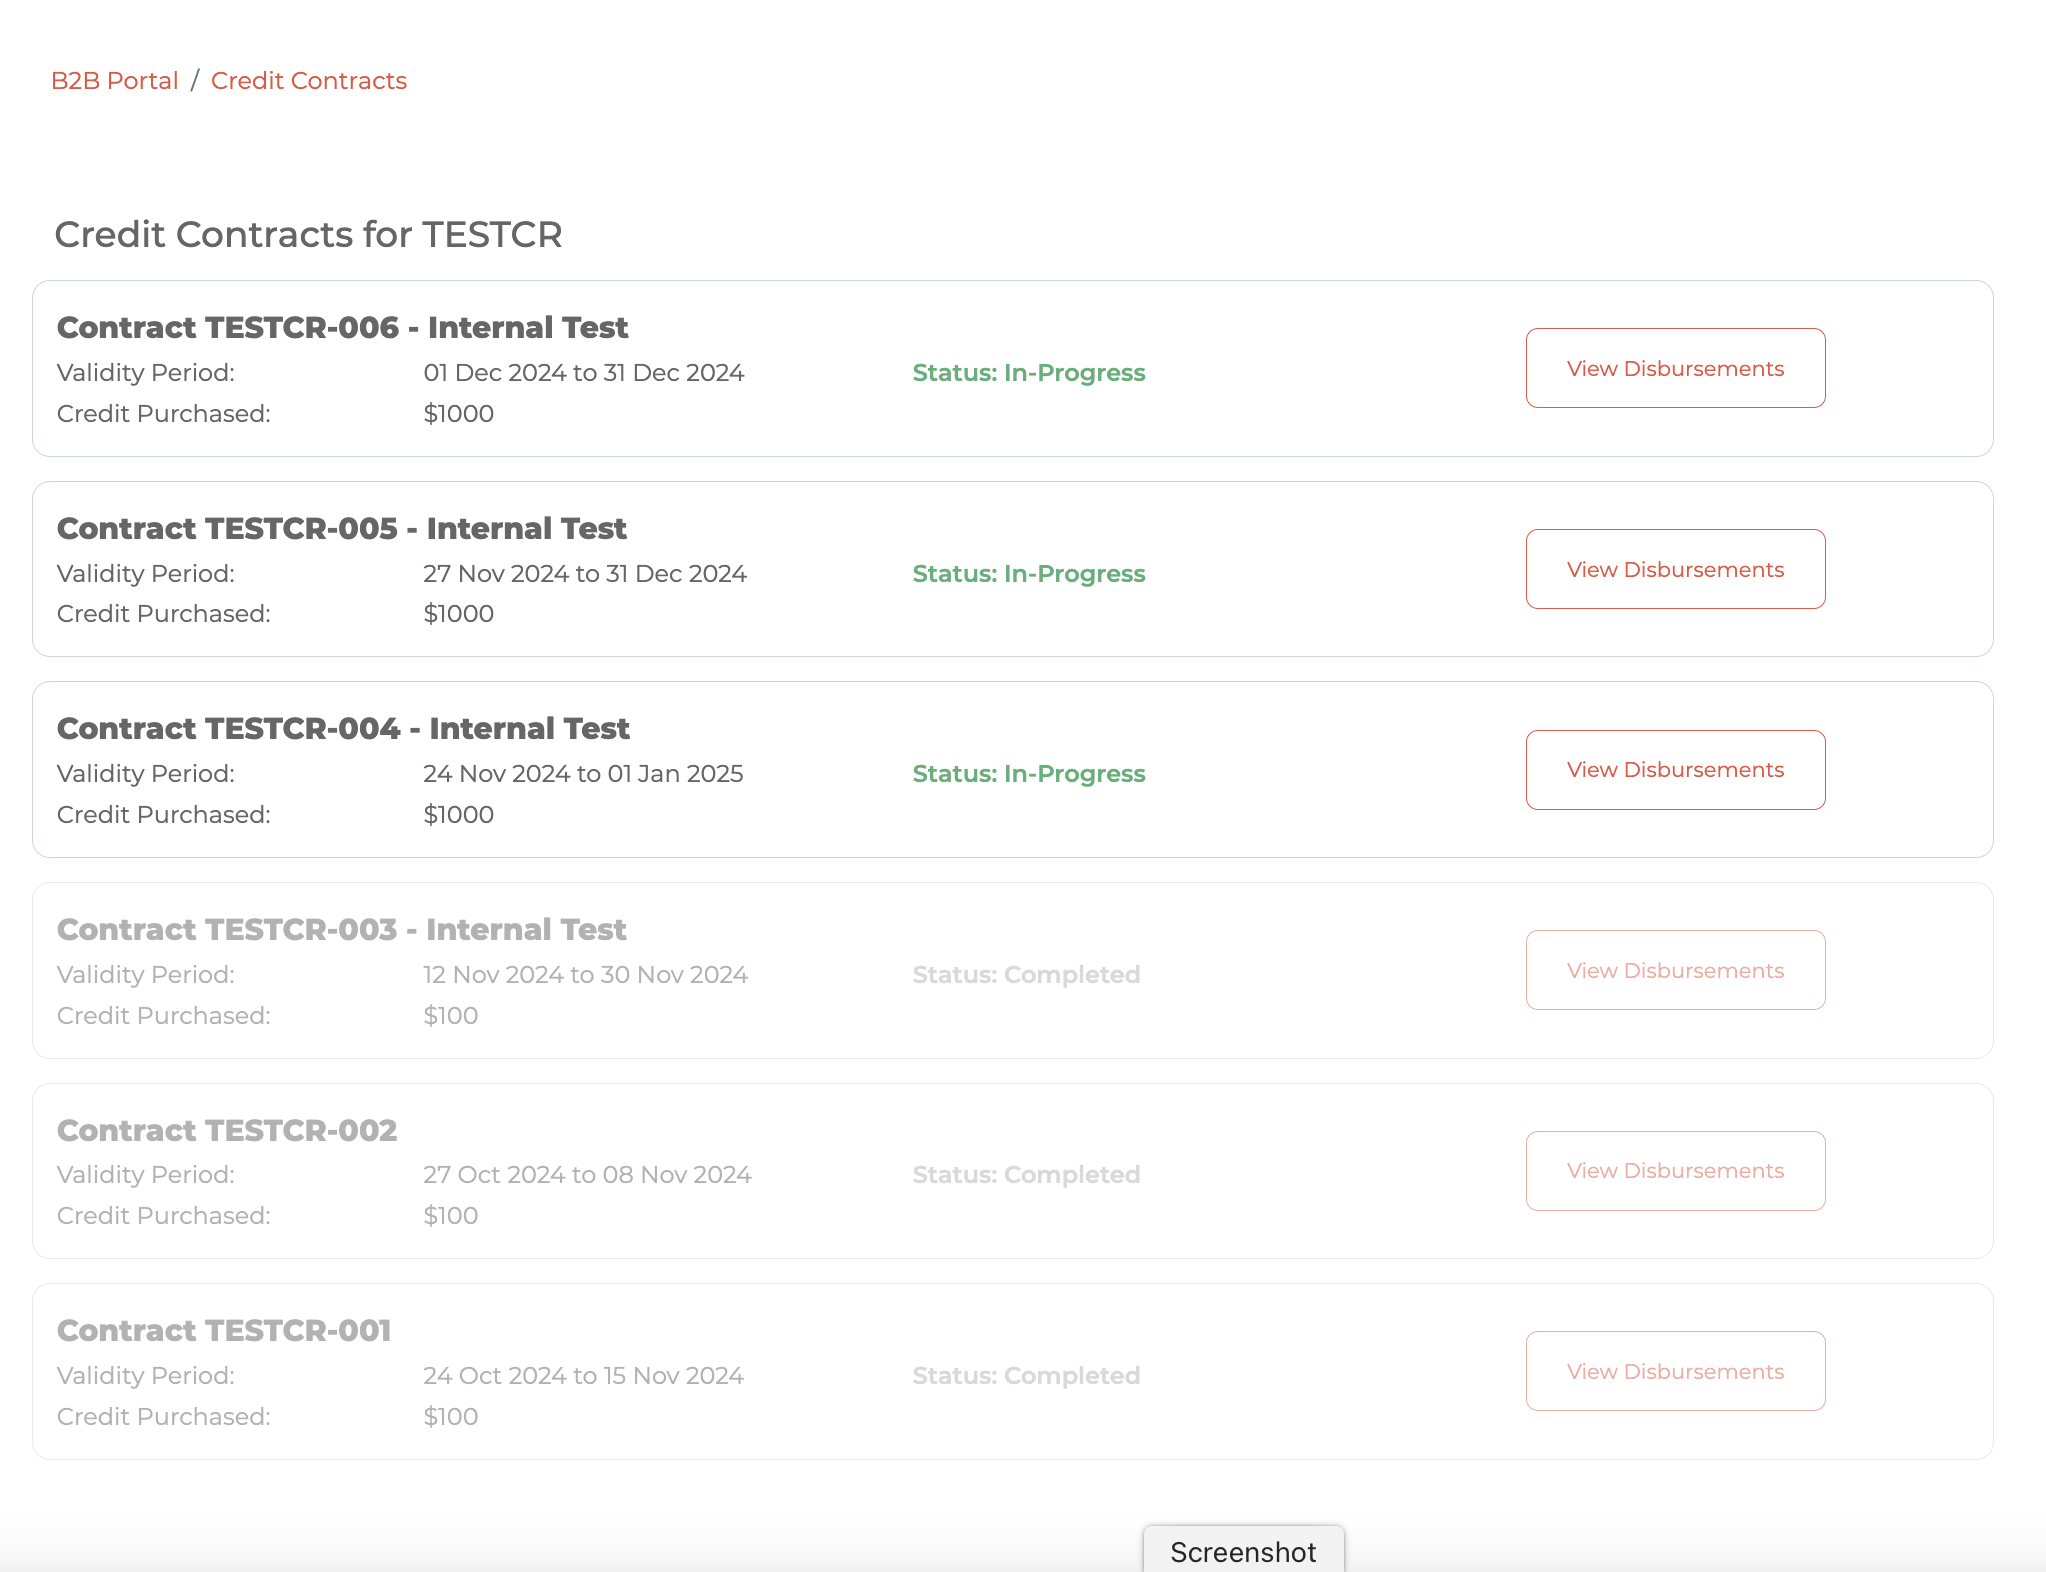The height and width of the screenshot is (1572, 2046).
Task: Click the Contract TESTCR-001 heading
Action: tap(224, 1331)
